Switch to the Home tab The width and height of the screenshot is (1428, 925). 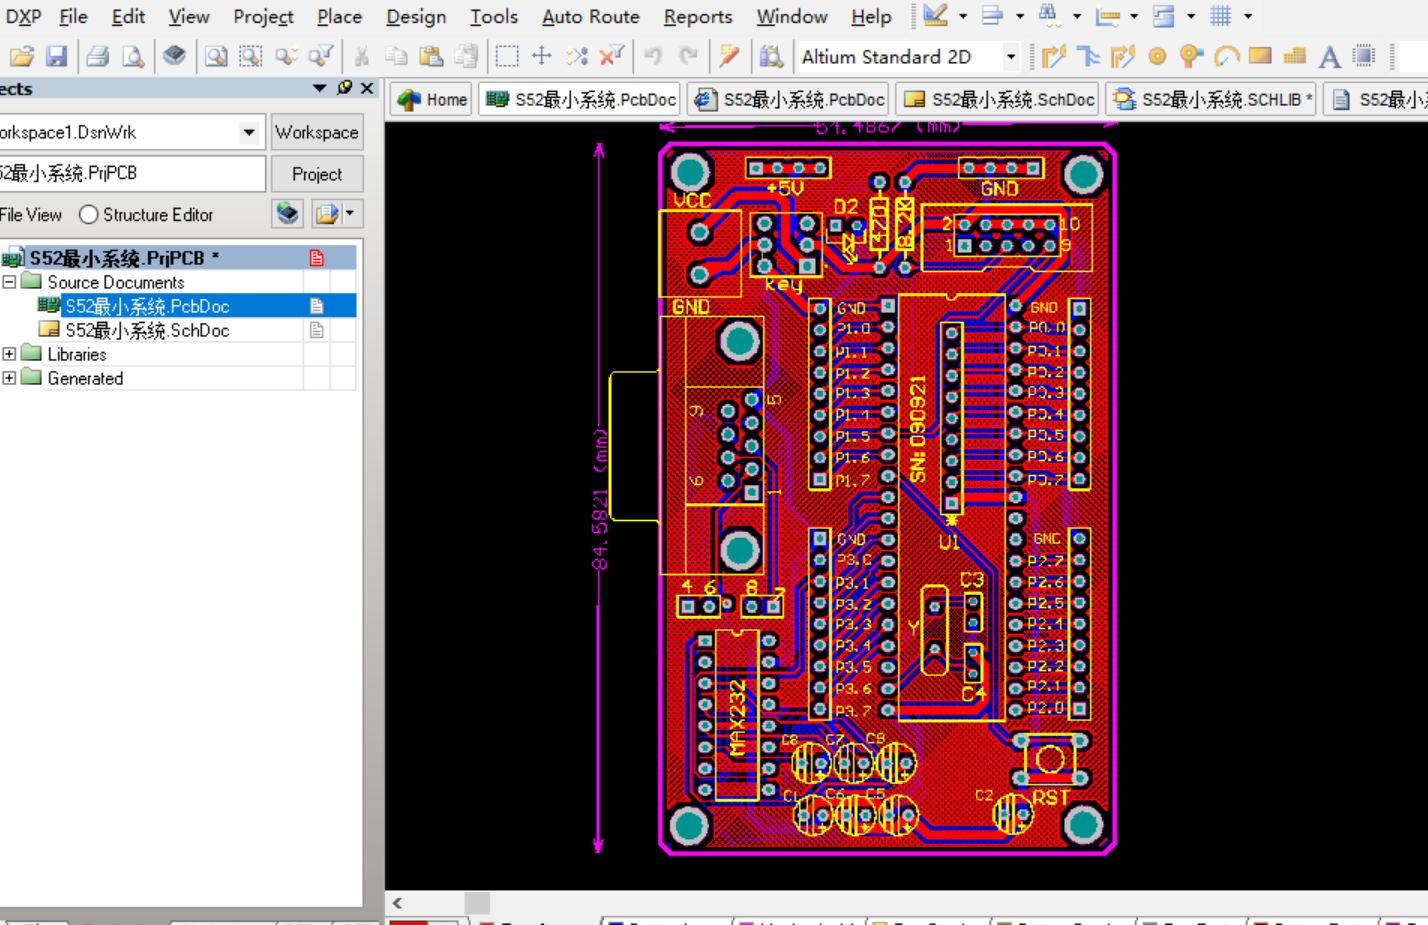pos(432,99)
